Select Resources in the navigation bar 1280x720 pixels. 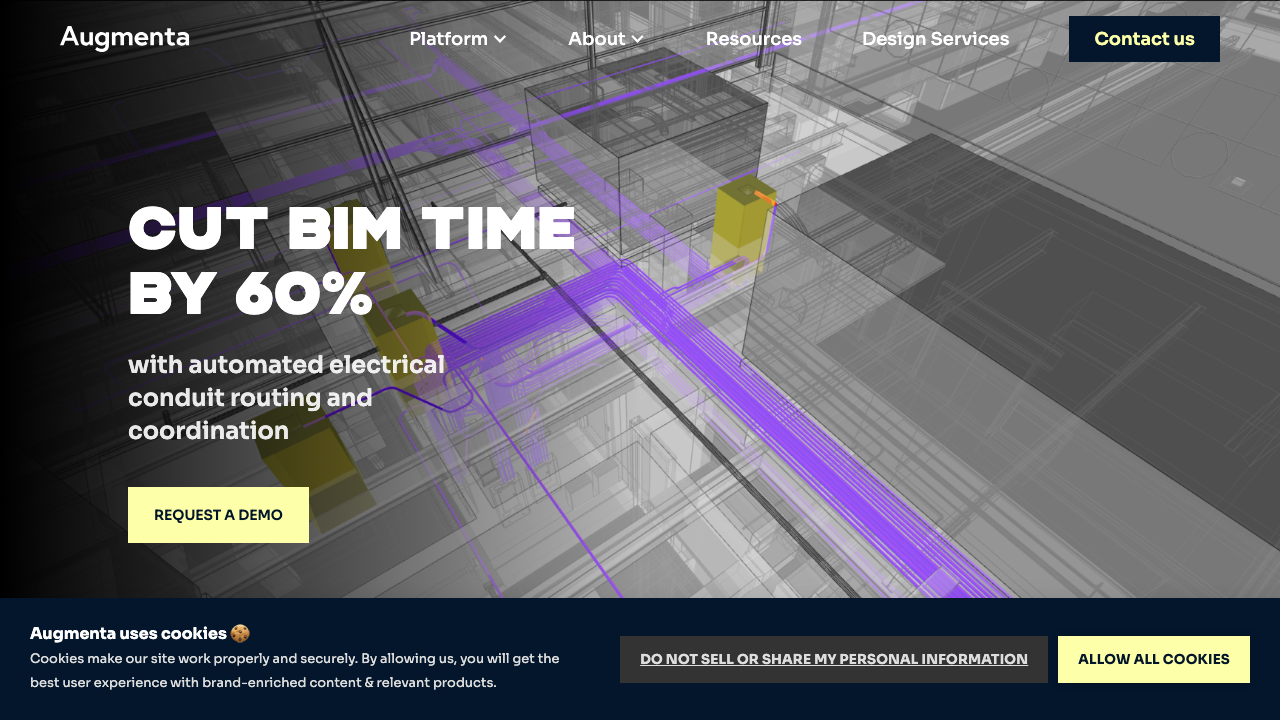(x=753, y=39)
